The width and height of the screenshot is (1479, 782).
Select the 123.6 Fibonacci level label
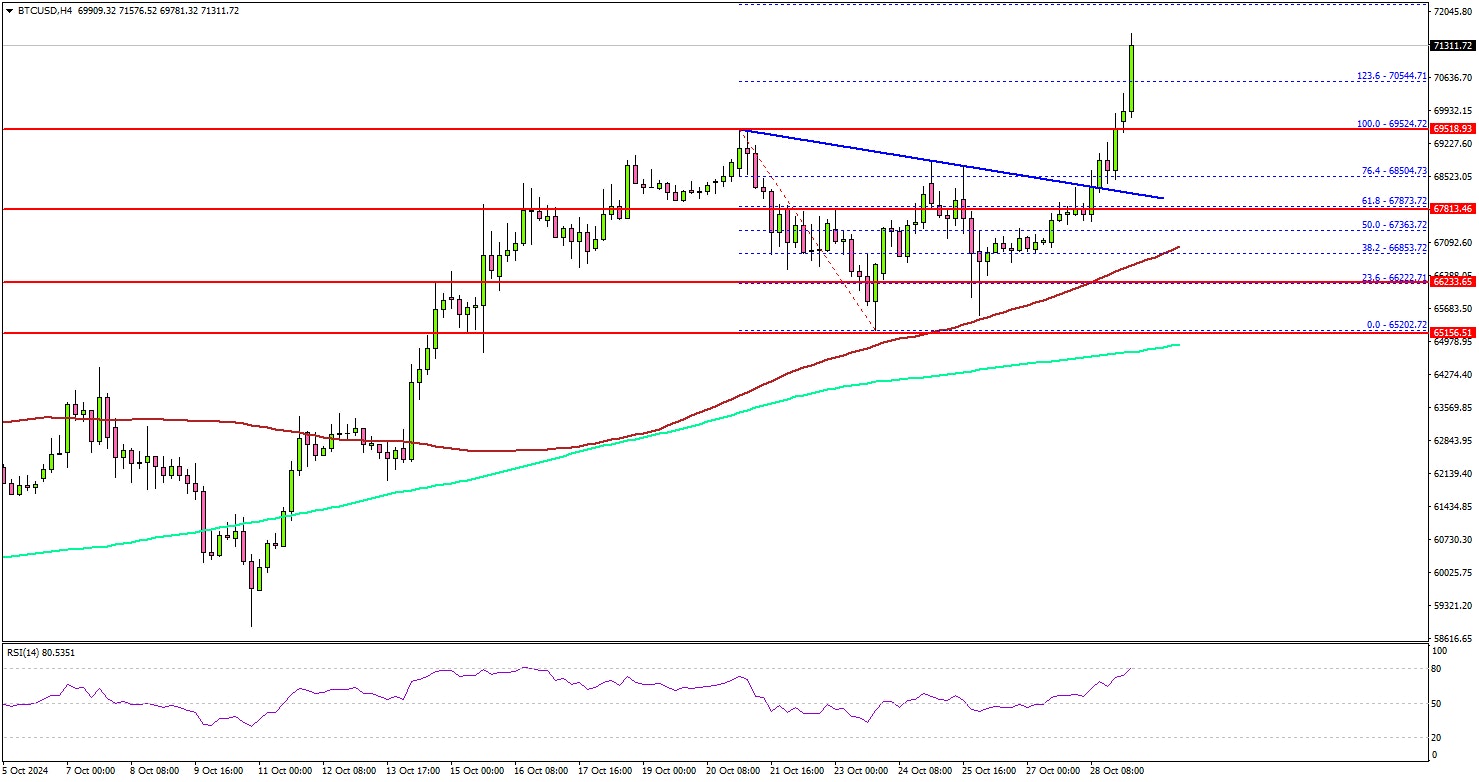(1389, 75)
